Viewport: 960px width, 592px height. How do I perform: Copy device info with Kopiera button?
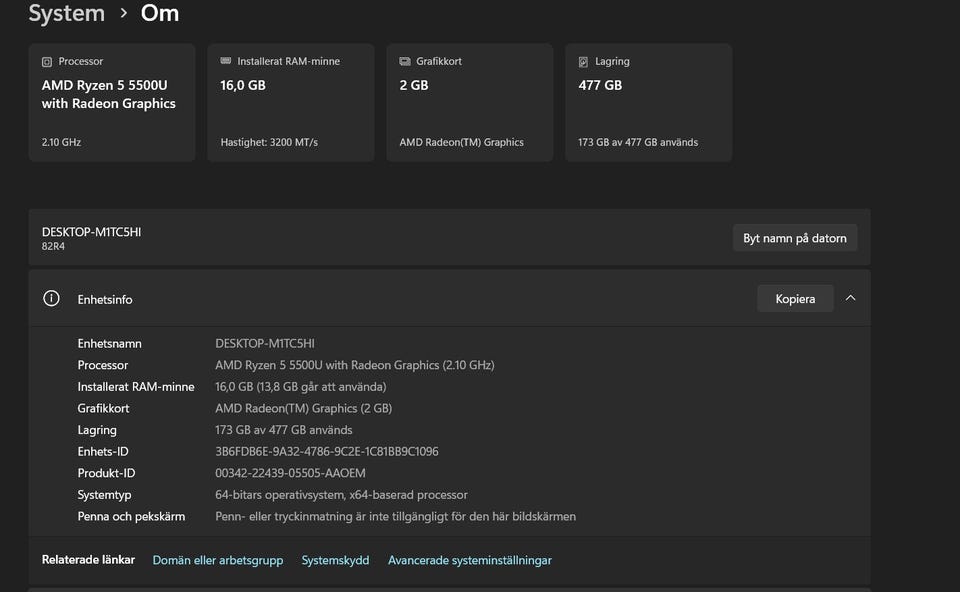(x=795, y=299)
